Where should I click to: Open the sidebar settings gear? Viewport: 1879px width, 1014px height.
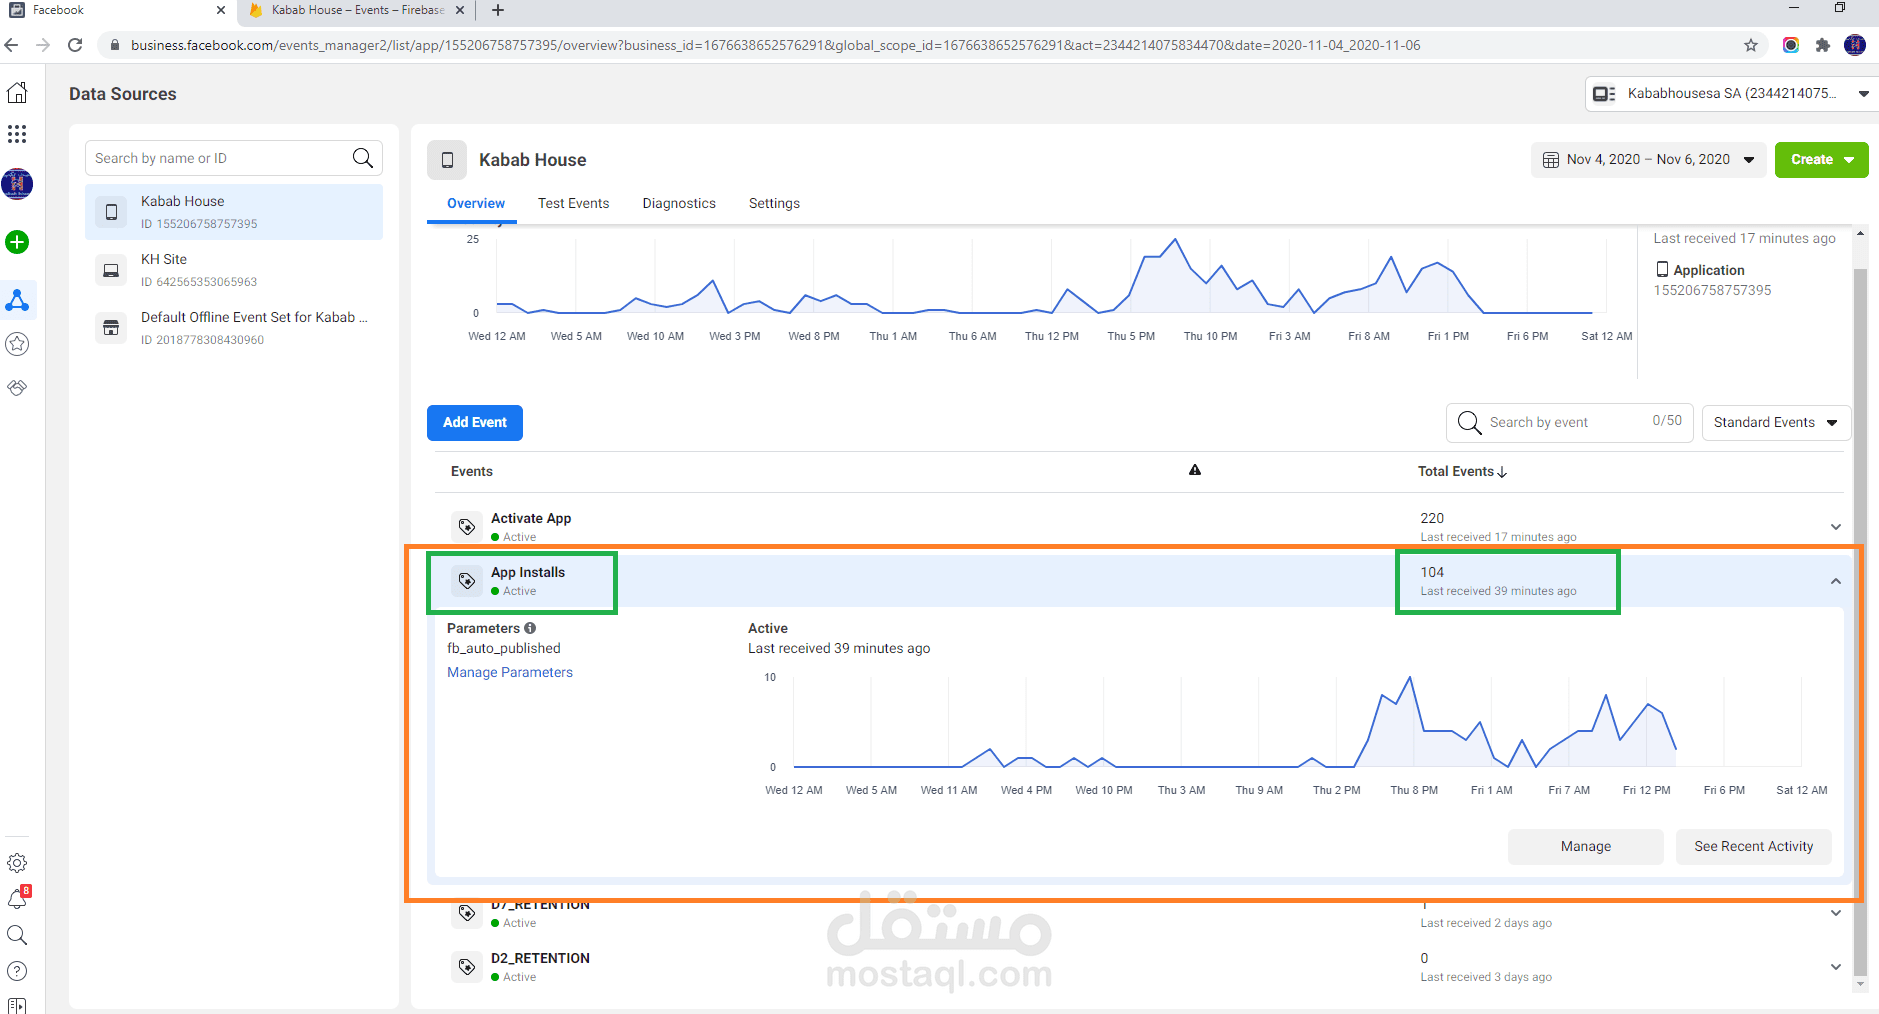(17, 863)
